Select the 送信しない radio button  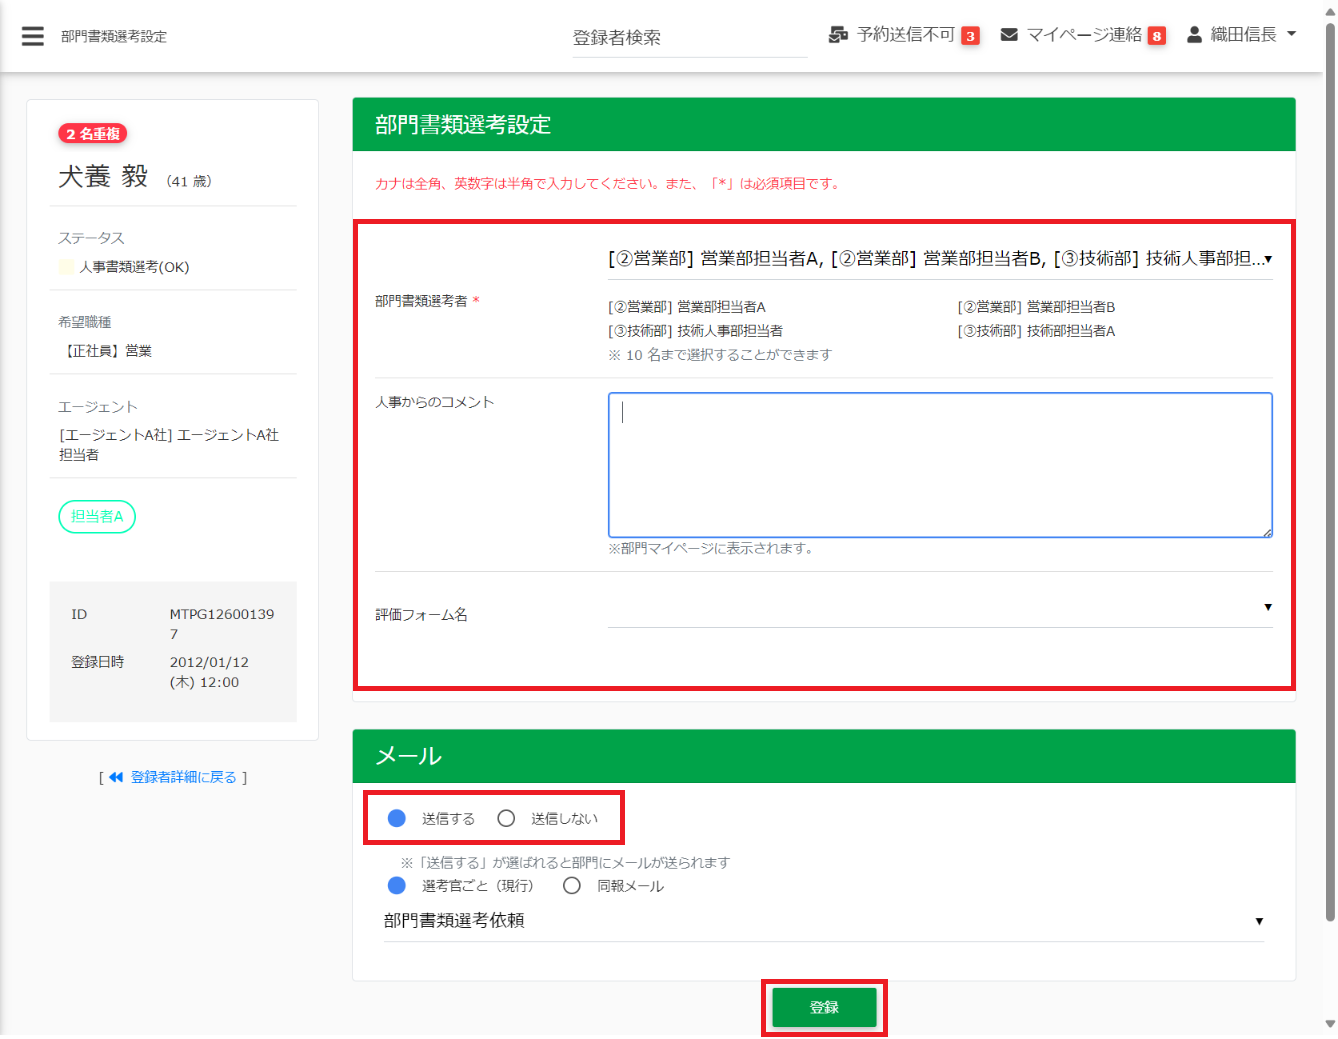pyautogui.click(x=506, y=818)
